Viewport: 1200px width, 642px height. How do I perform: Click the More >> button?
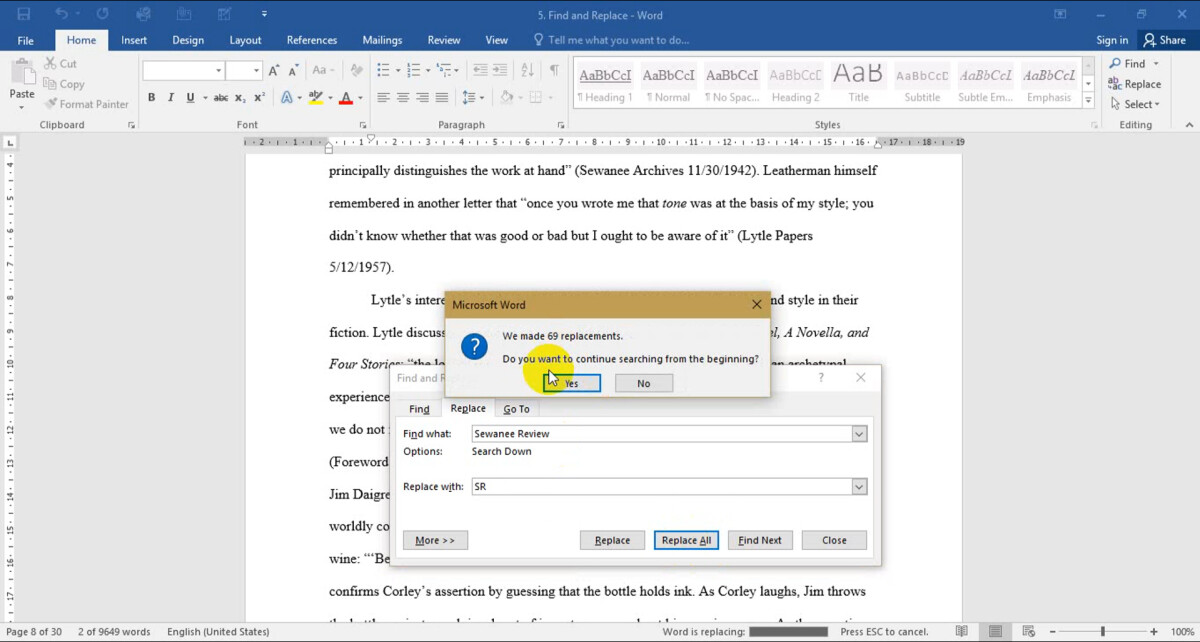tap(435, 540)
